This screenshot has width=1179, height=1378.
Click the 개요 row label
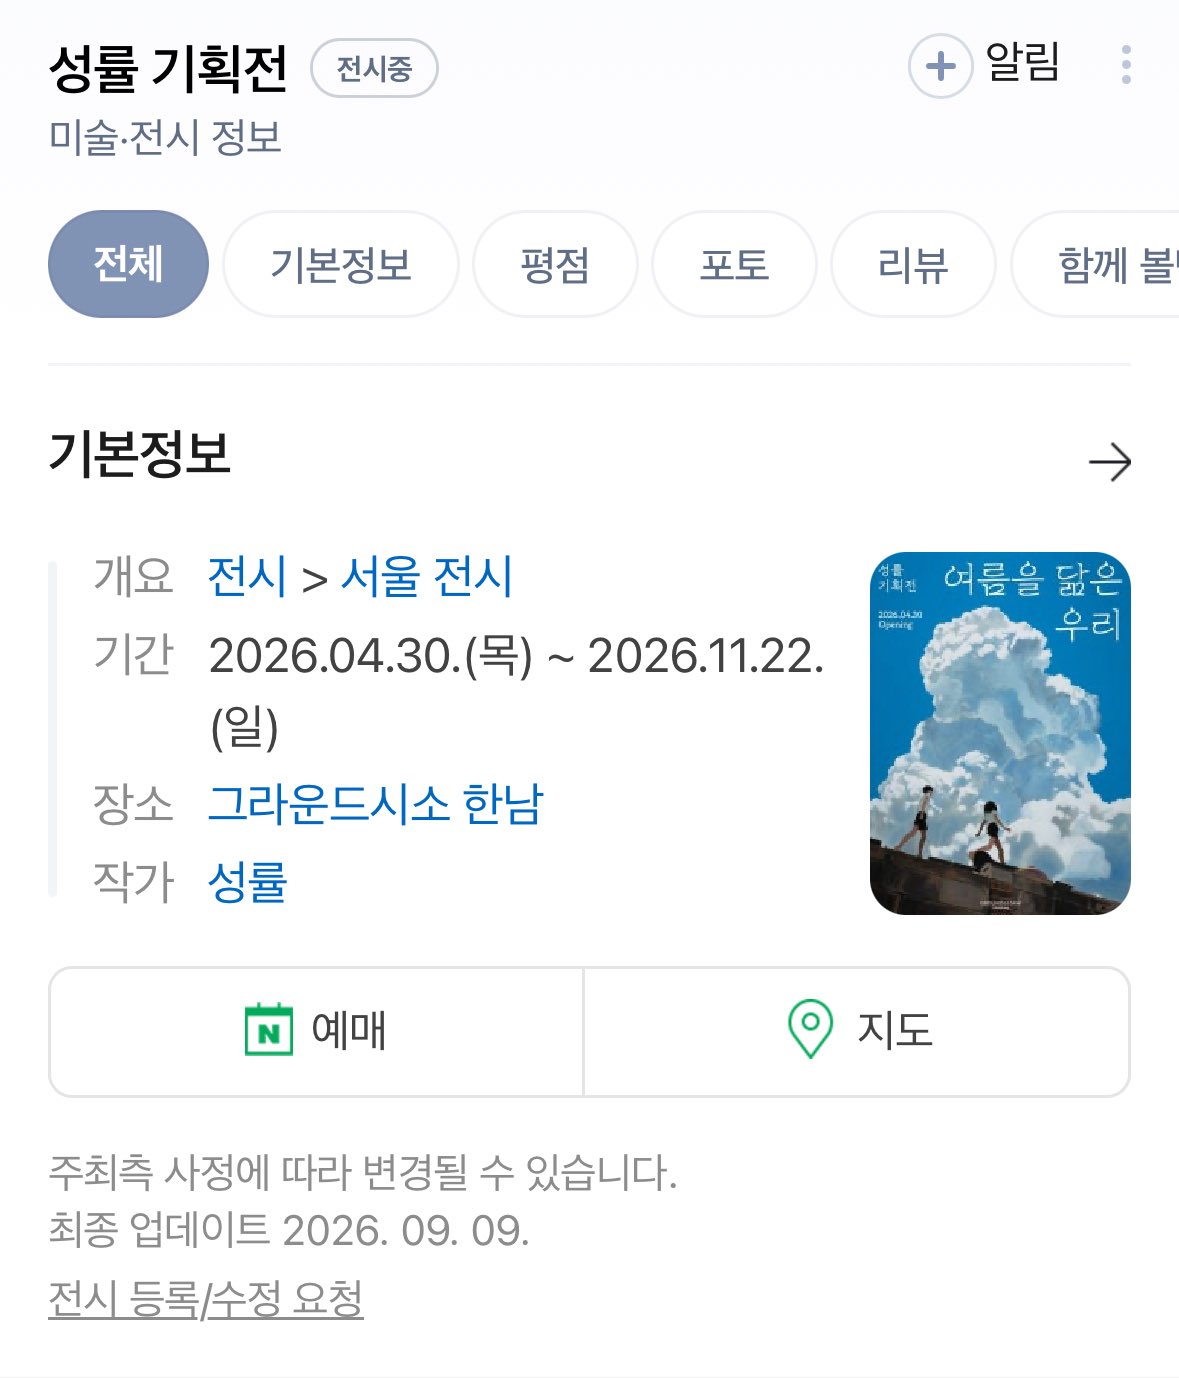(x=133, y=577)
